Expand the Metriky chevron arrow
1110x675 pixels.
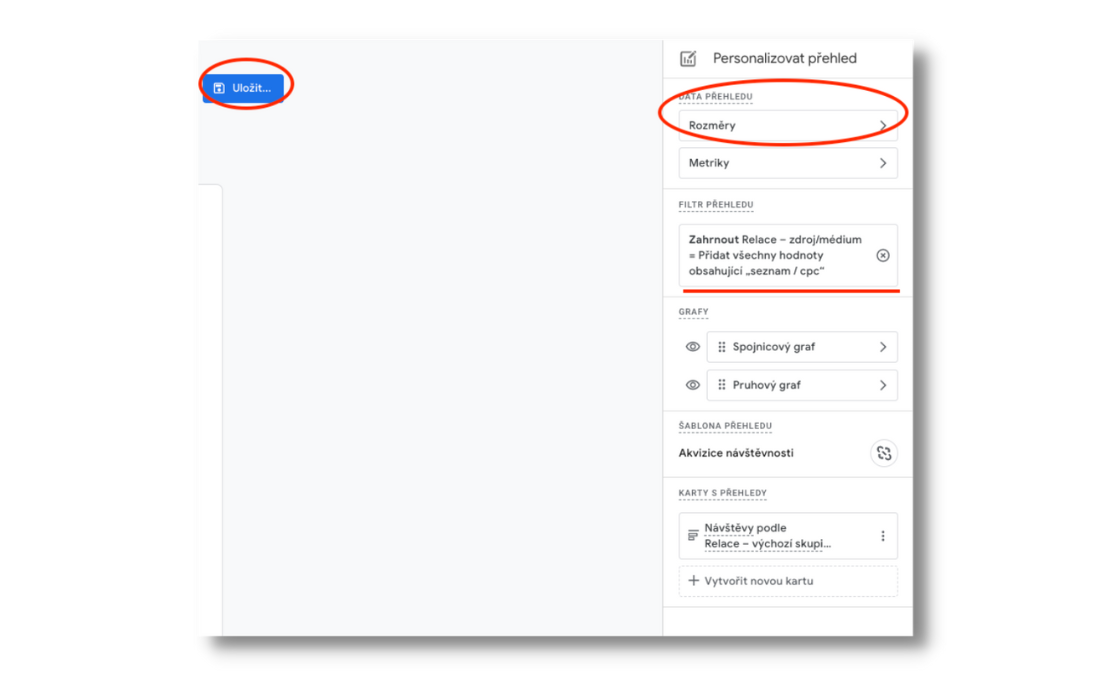tap(883, 163)
